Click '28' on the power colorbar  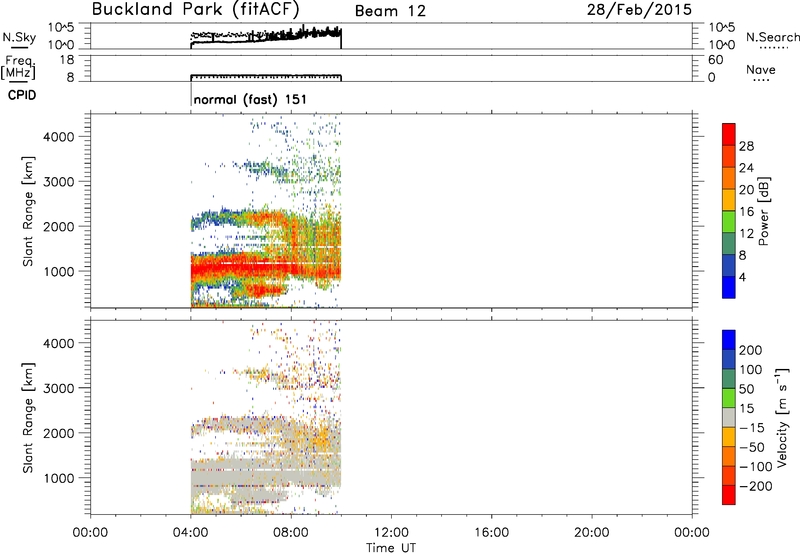[x=746, y=146]
